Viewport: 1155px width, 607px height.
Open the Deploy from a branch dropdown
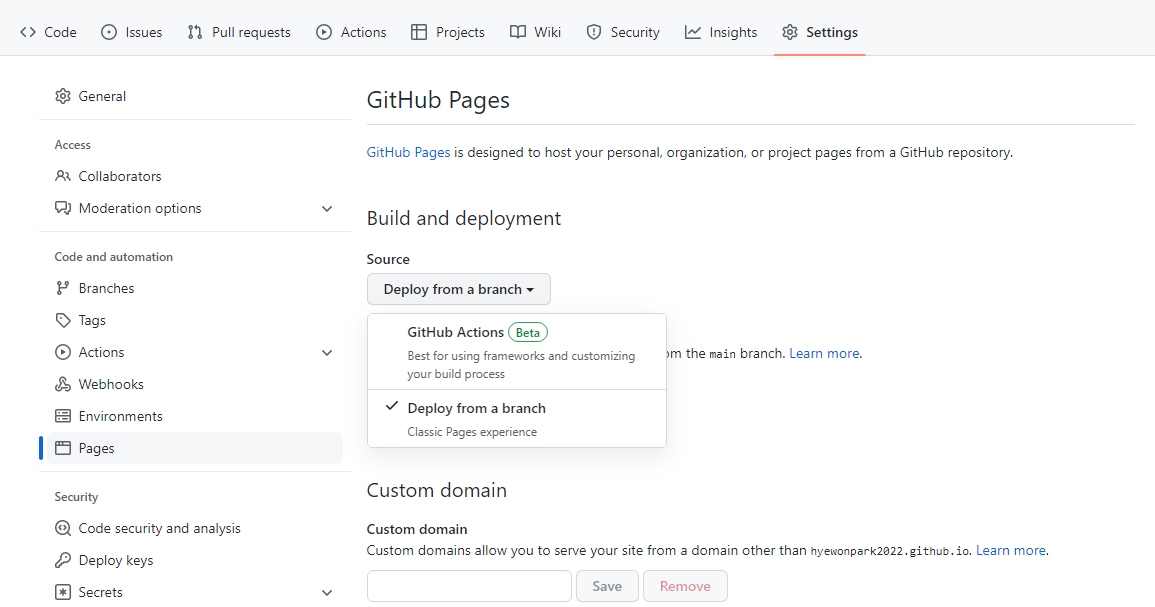click(458, 290)
